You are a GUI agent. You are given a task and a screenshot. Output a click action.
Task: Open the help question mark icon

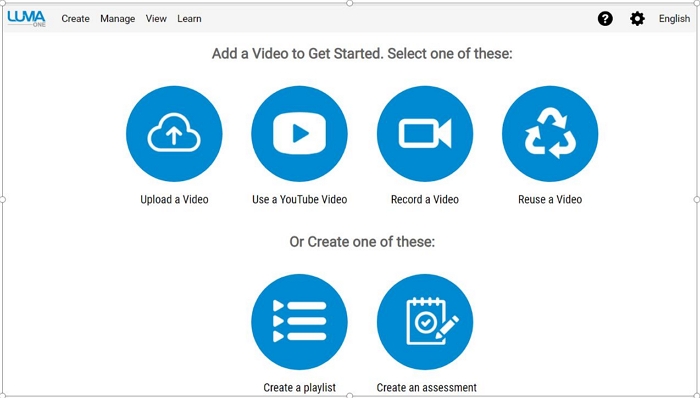(x=605, y=19)
